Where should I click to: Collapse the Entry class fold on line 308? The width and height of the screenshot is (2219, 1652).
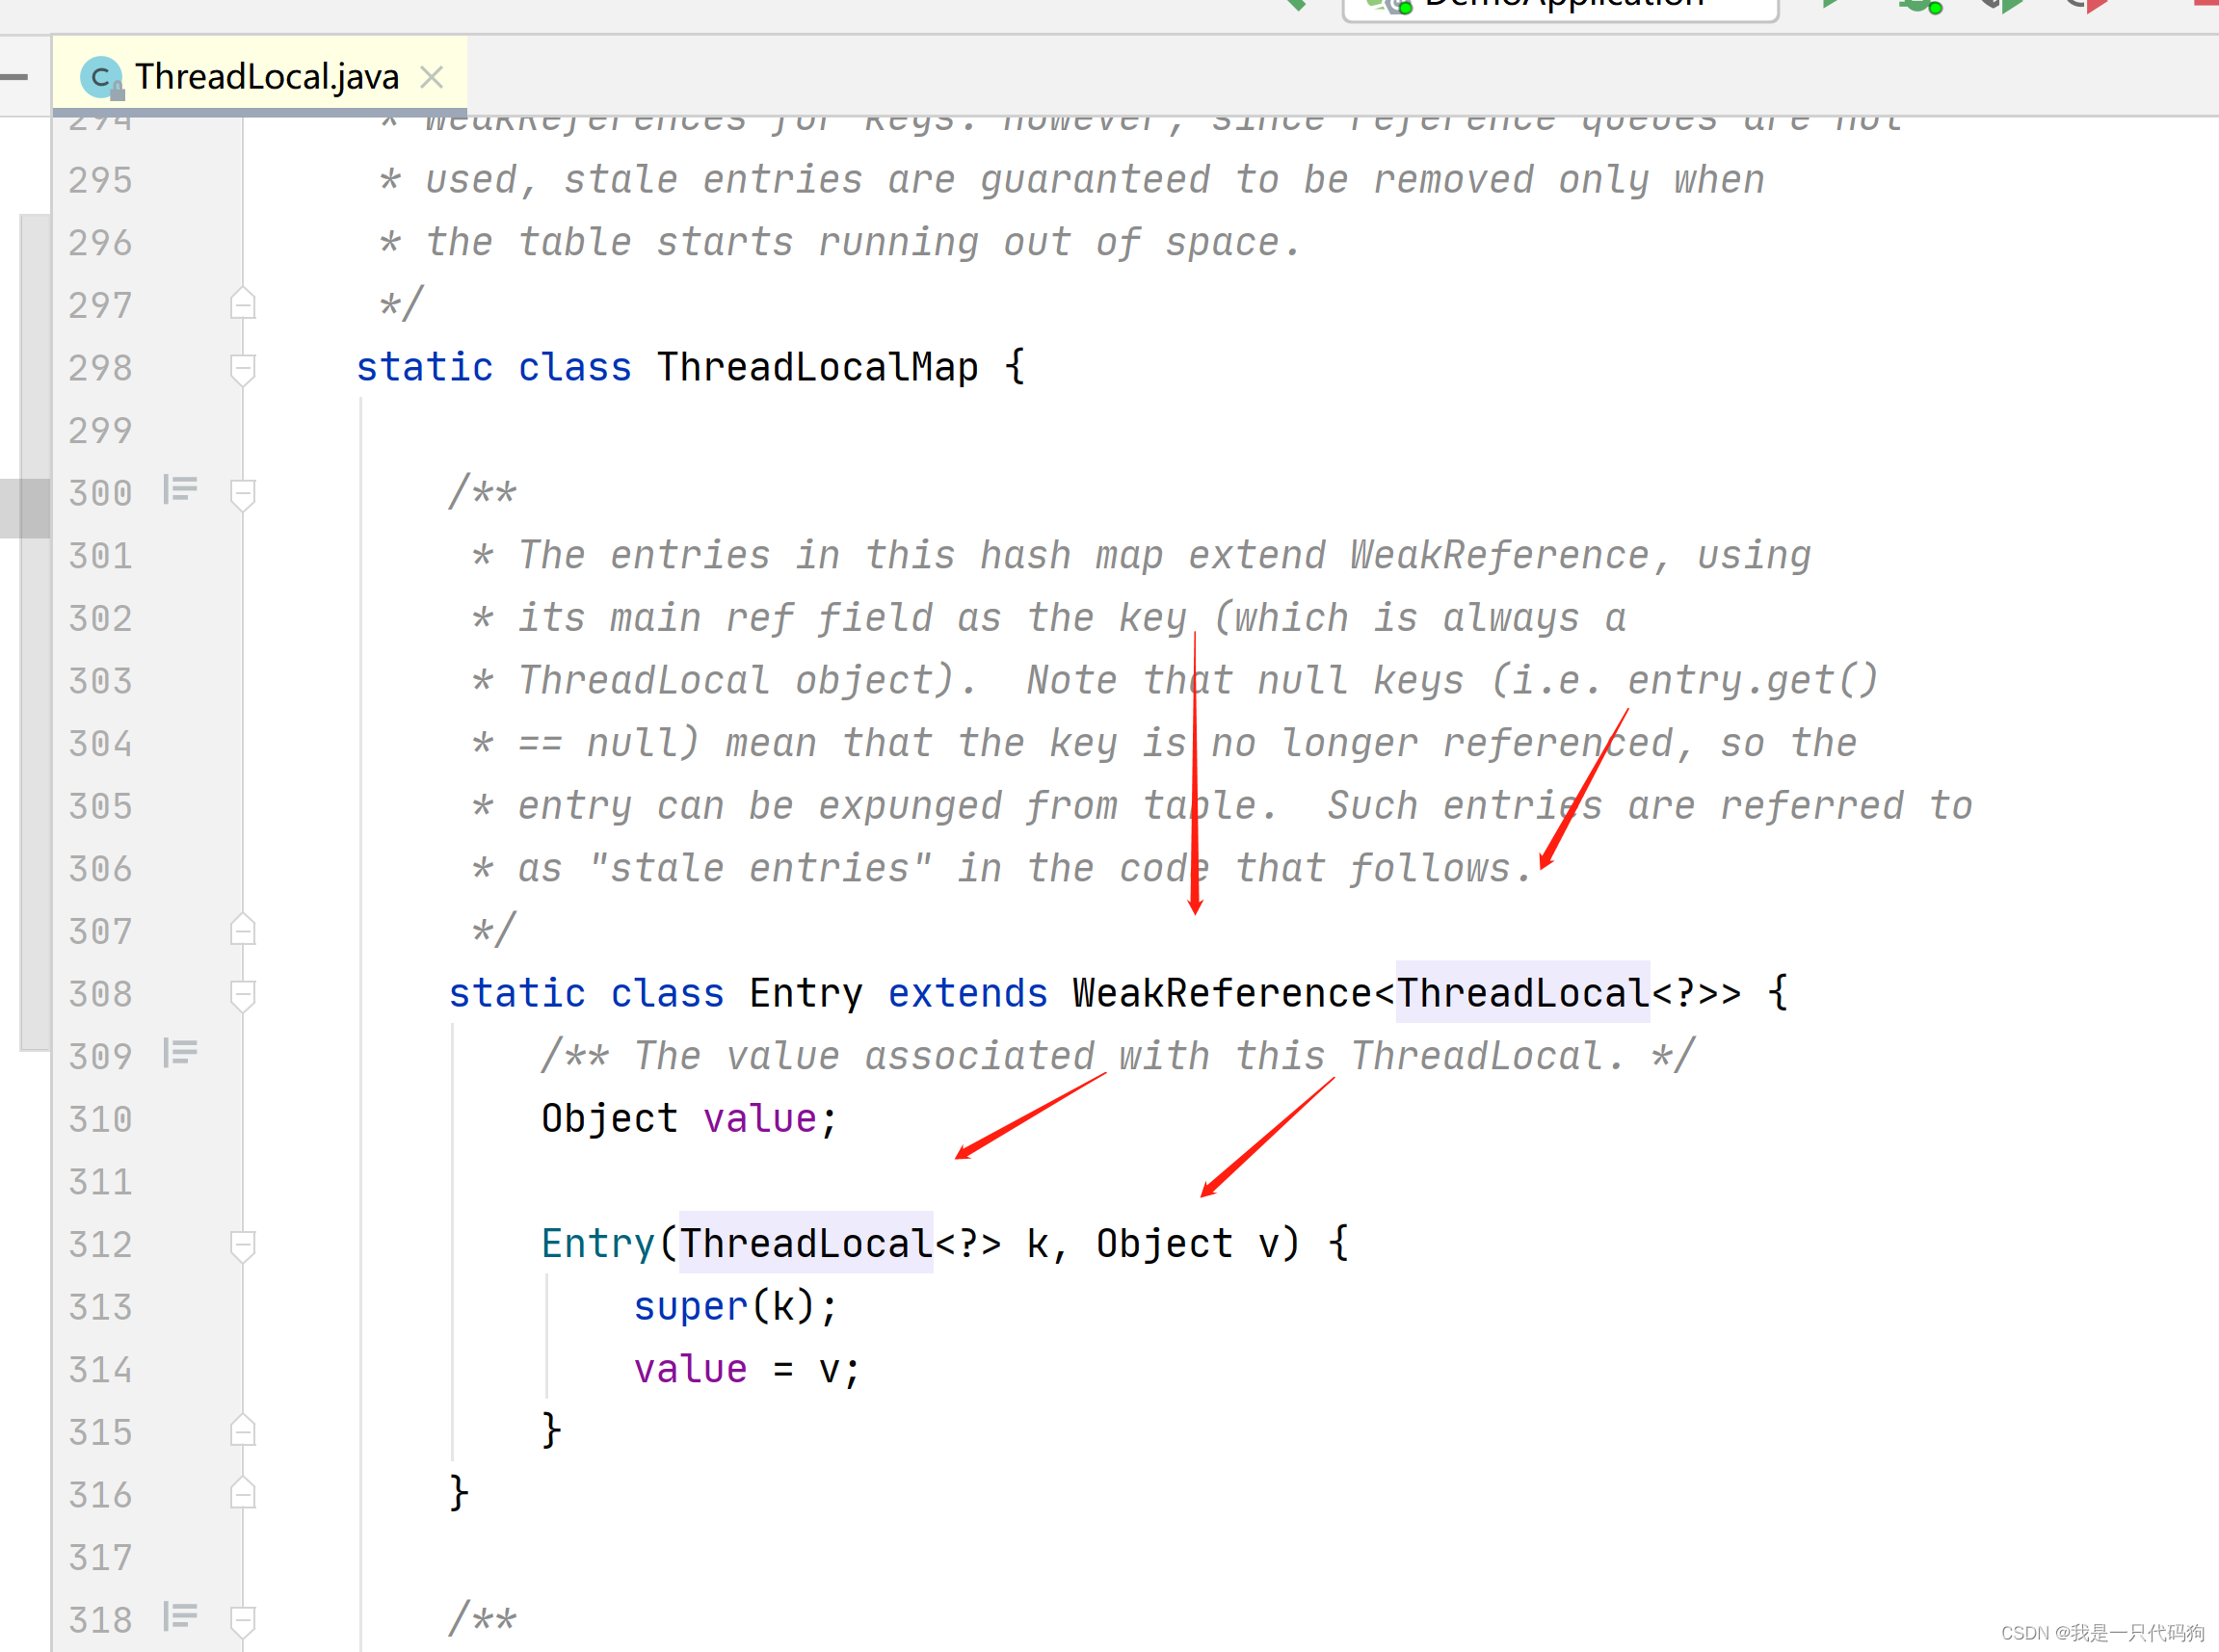point(243,994)
